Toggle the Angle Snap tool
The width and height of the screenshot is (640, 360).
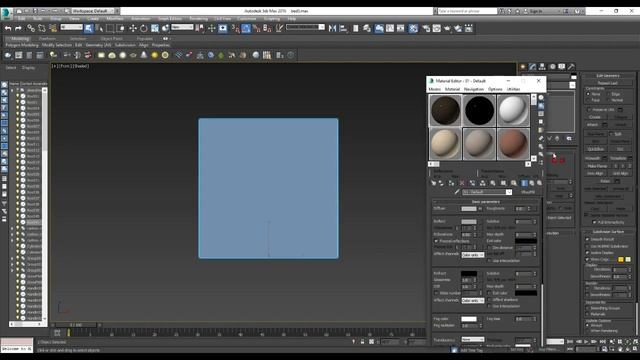pos(245,28)
